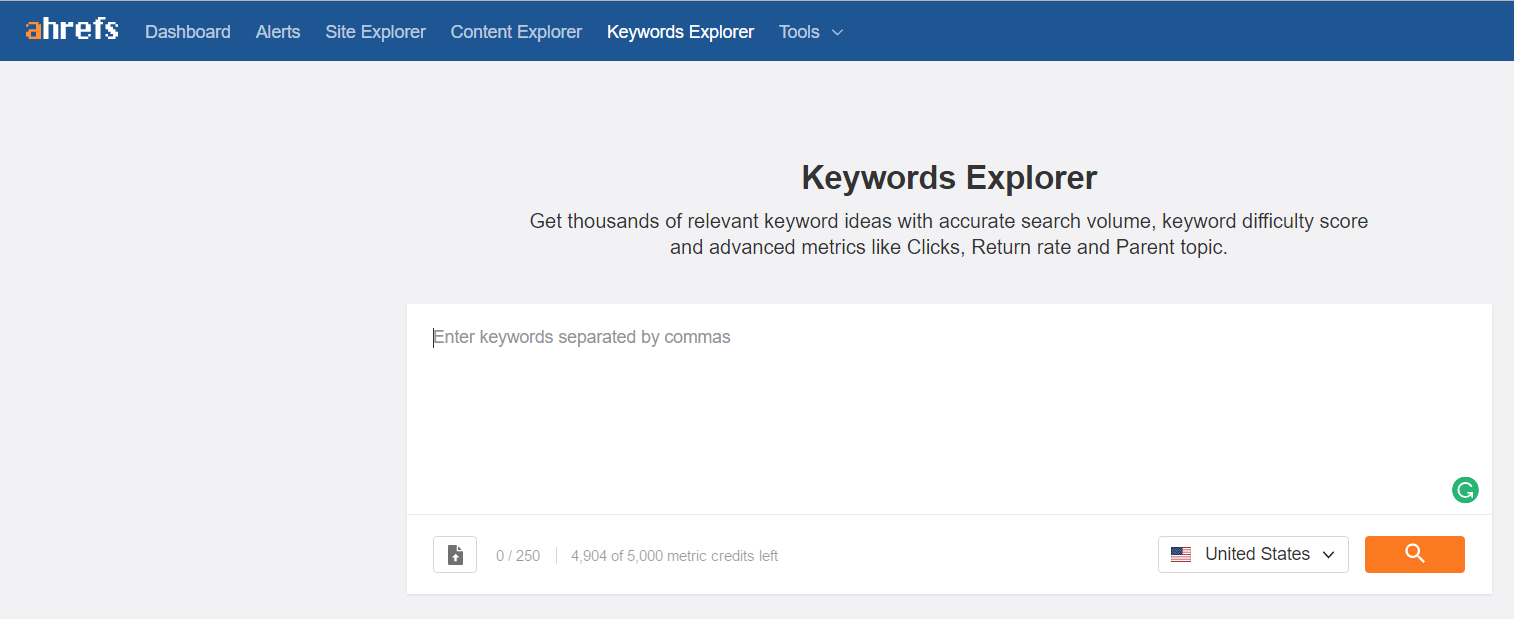This screenshot has height=619, width=1514.
Task: Click the magnifying glass search icon
Action: pyautogui.click(x=1414, y=554)
